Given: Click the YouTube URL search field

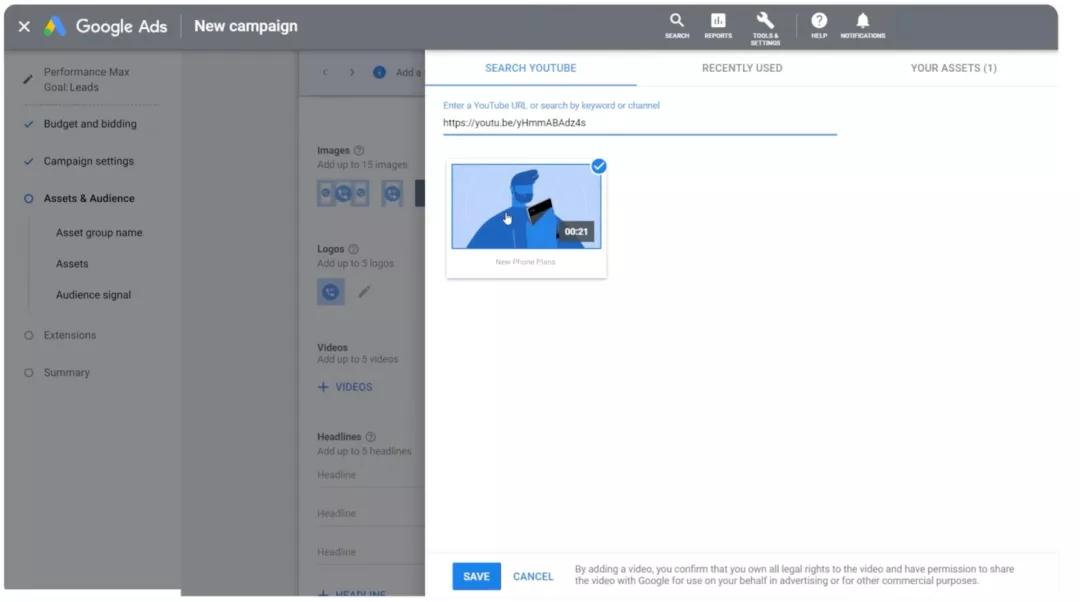Looking at the screenshot, I should click(x=639, y=123).
